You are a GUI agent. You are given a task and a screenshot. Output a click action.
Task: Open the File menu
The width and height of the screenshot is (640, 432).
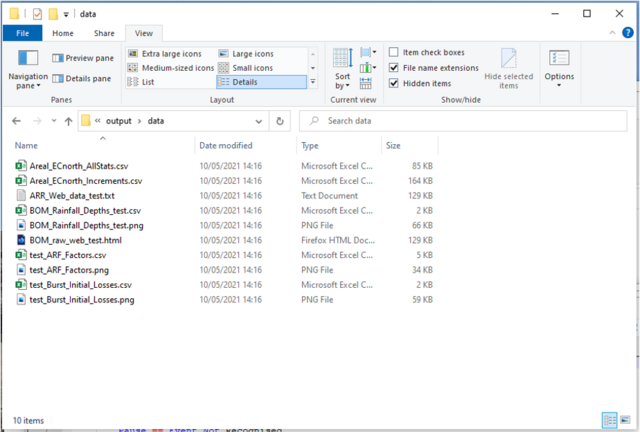pyautogui.click(x=22, y=33)
